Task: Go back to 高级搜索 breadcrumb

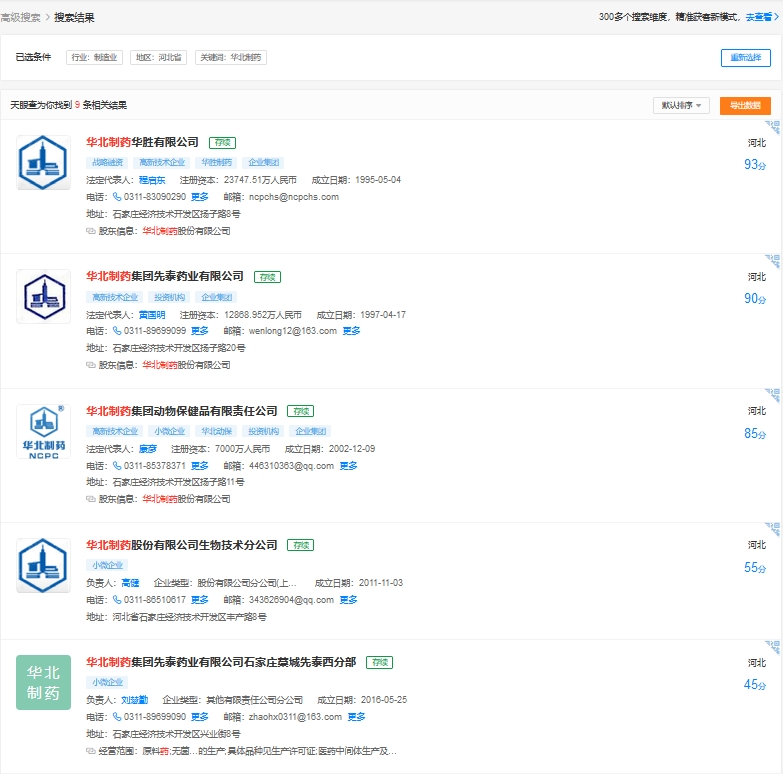Action: 20,17
